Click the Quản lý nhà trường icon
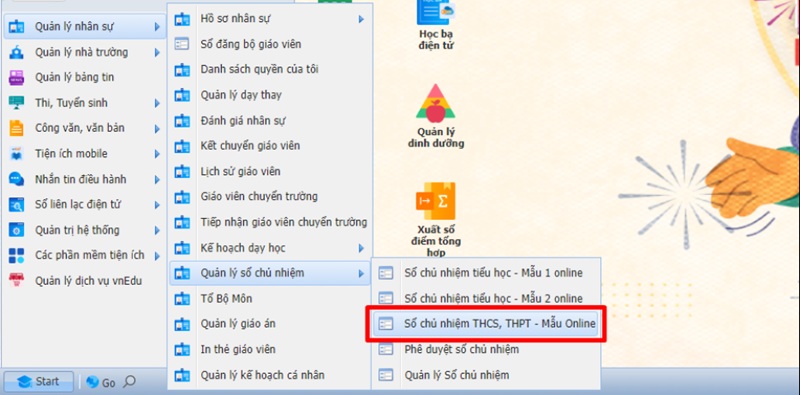 (x=16, y=52)
